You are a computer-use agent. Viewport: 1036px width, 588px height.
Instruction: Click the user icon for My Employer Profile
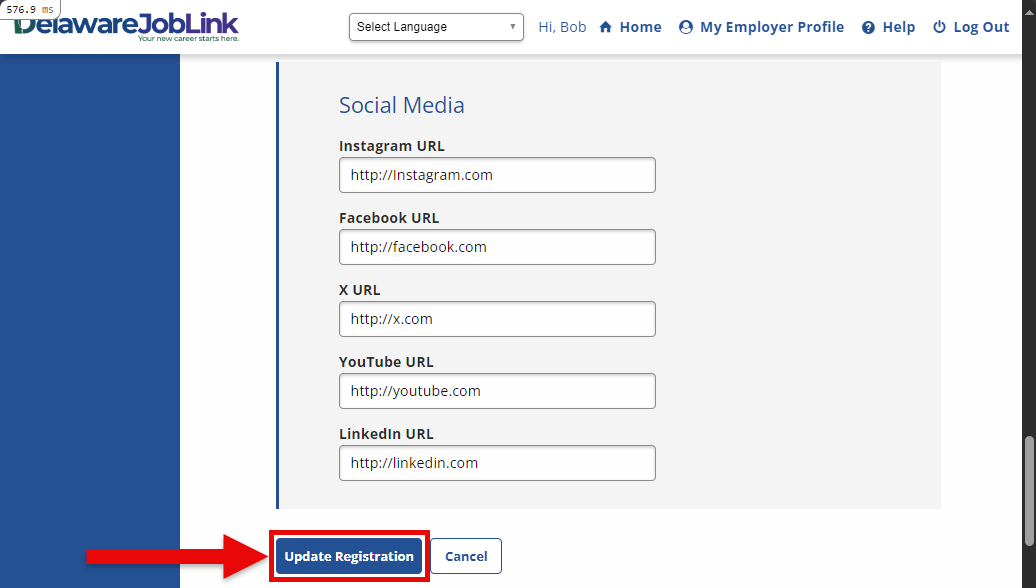pyautogui.click(x=686, y=28)
